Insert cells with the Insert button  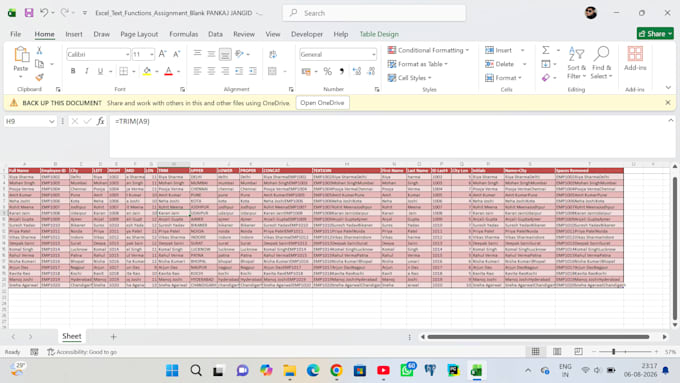[x=499, y=50]
